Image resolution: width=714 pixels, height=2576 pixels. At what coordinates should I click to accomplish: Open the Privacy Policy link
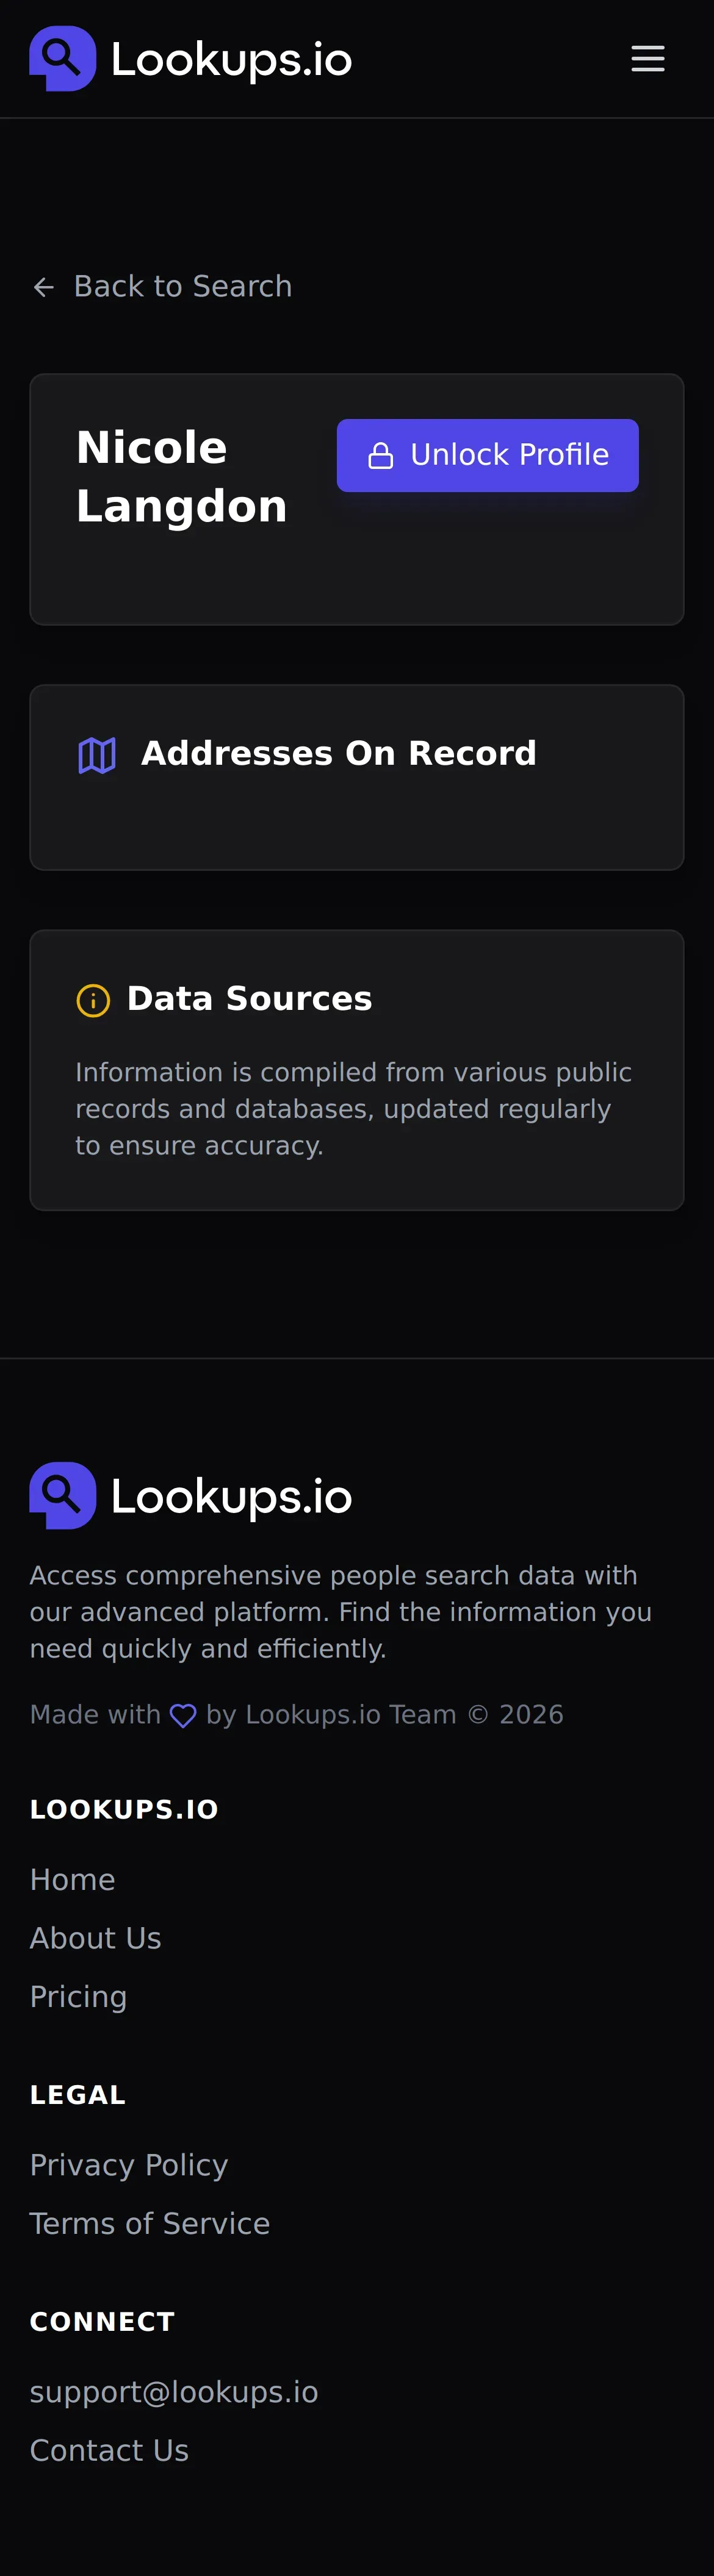[129, 2165]
